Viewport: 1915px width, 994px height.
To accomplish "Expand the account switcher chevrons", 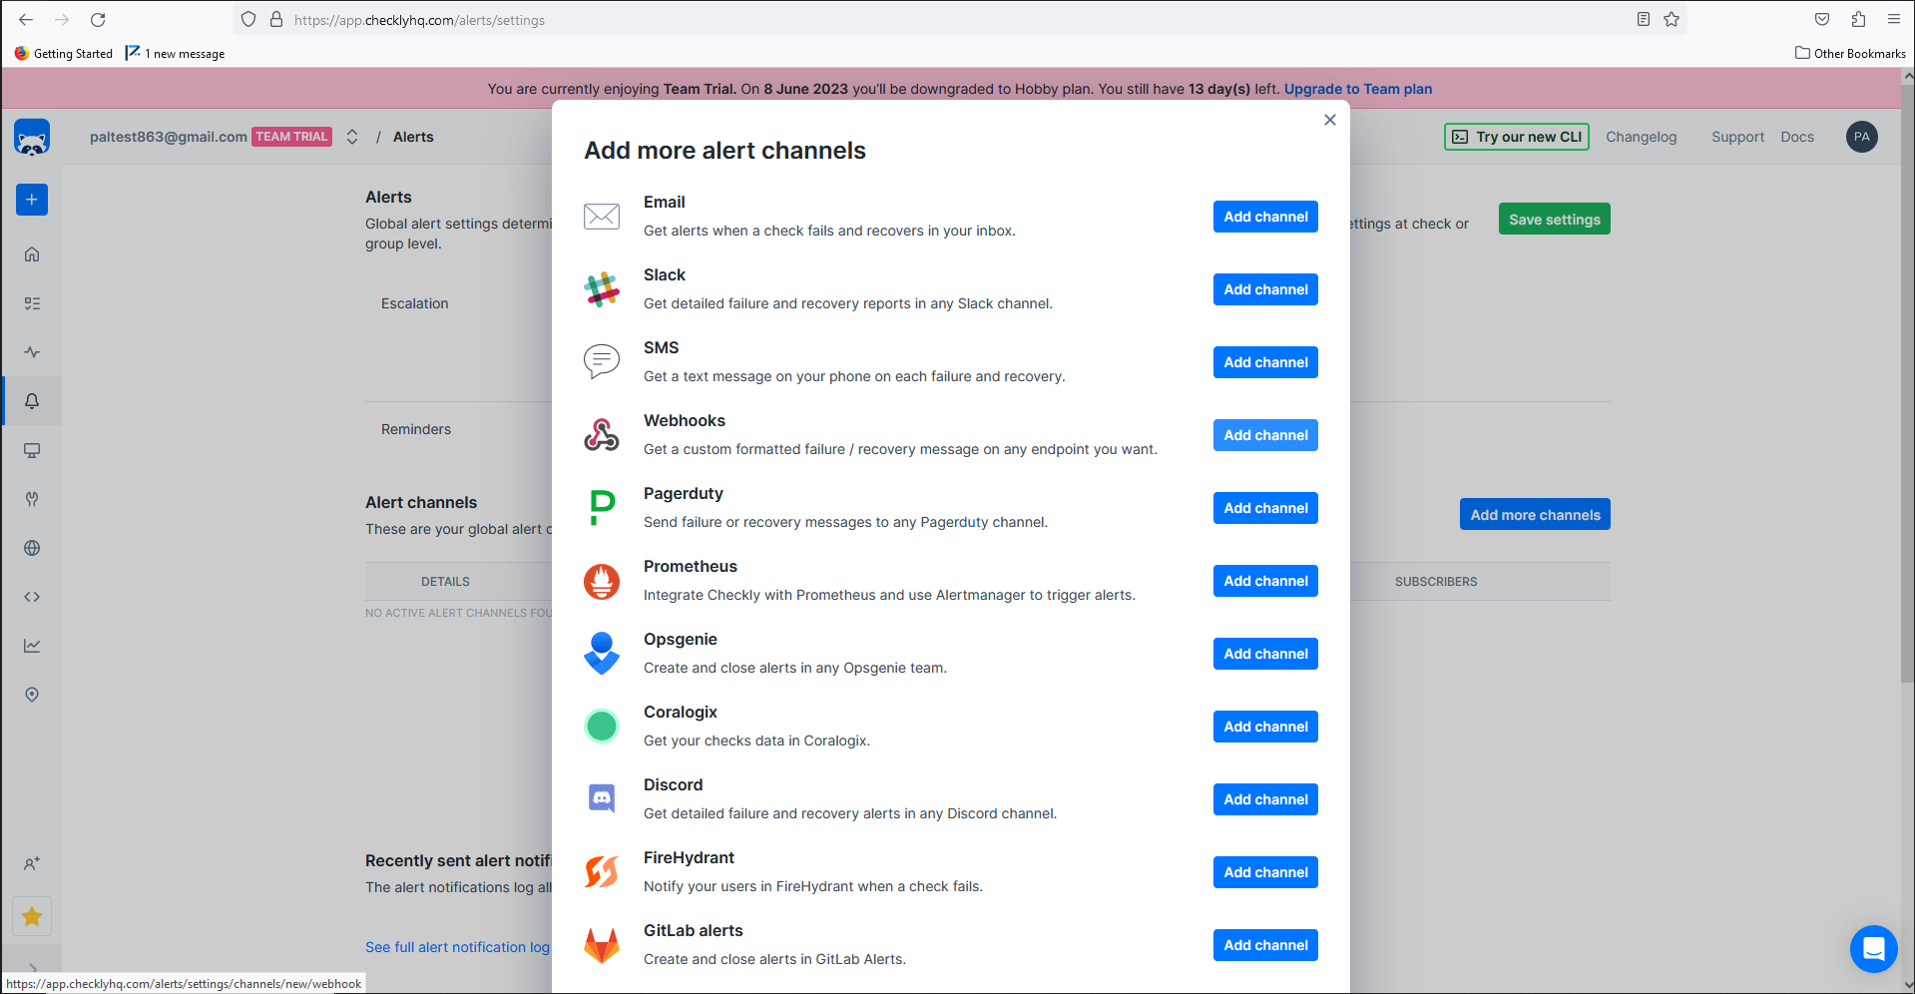I will tap(352, 137).
